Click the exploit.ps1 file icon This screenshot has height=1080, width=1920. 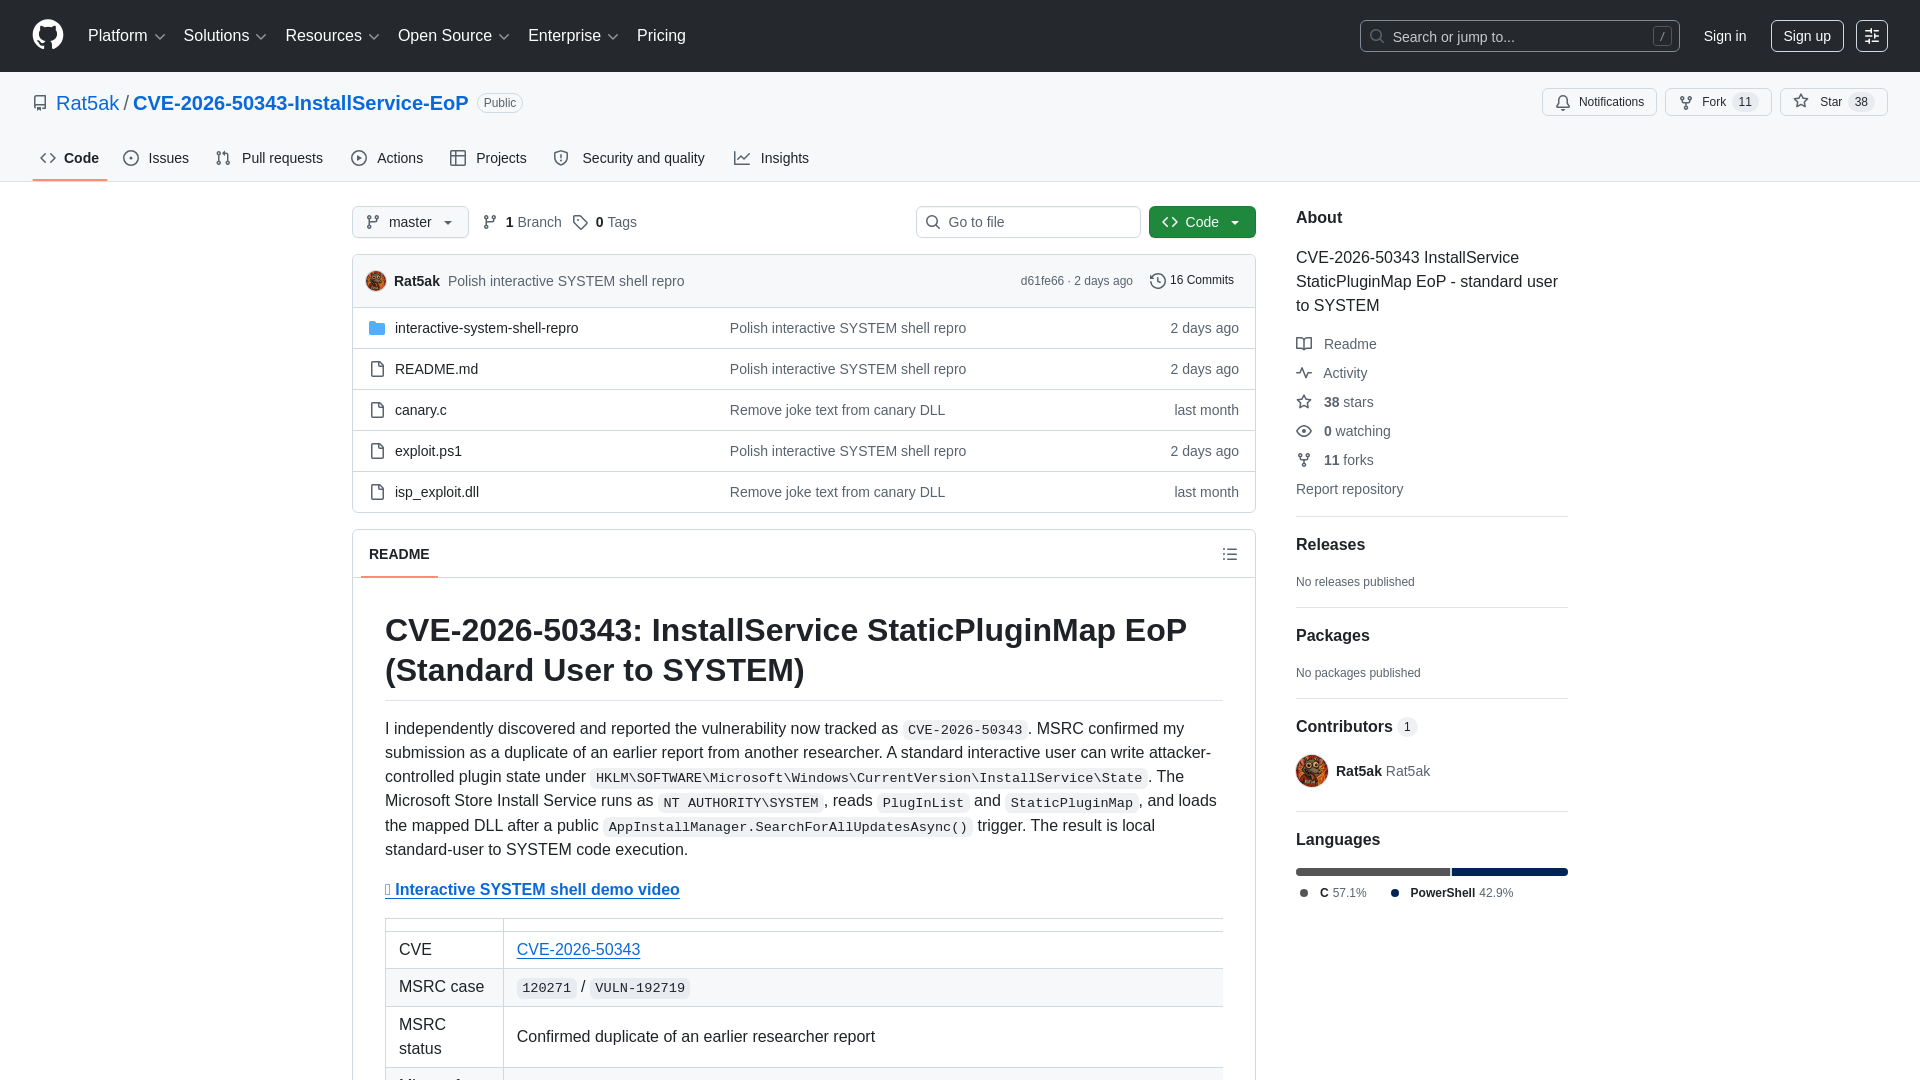pos(377,451)
